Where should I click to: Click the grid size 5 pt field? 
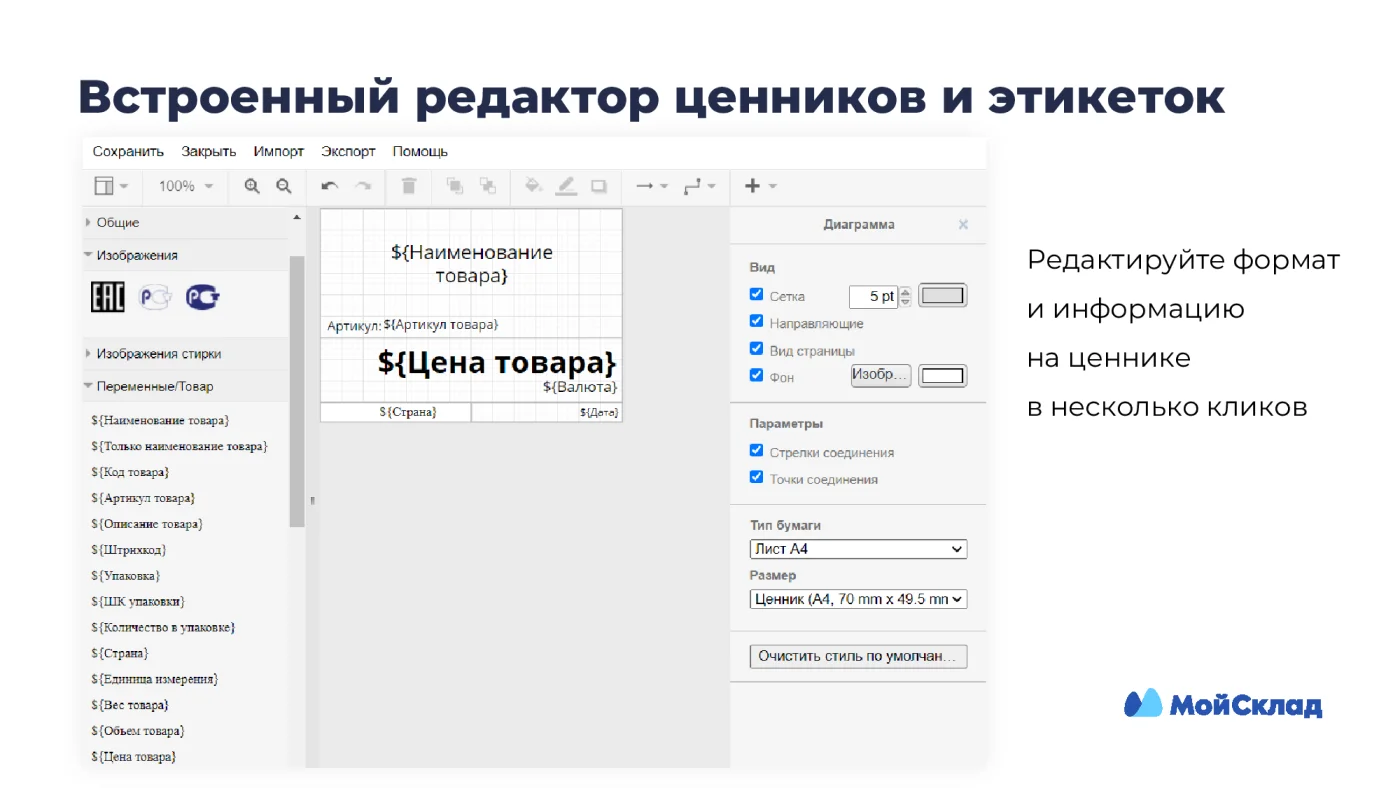(873, 296)
